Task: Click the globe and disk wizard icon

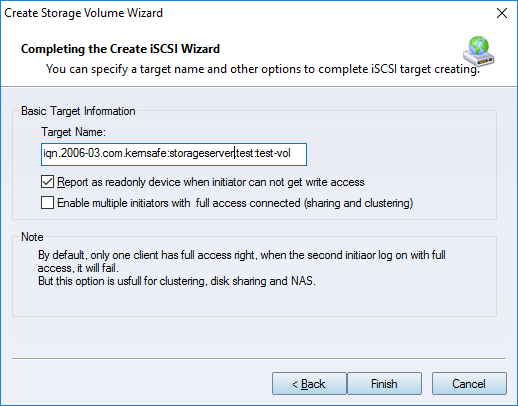Action: pos(479,51)
